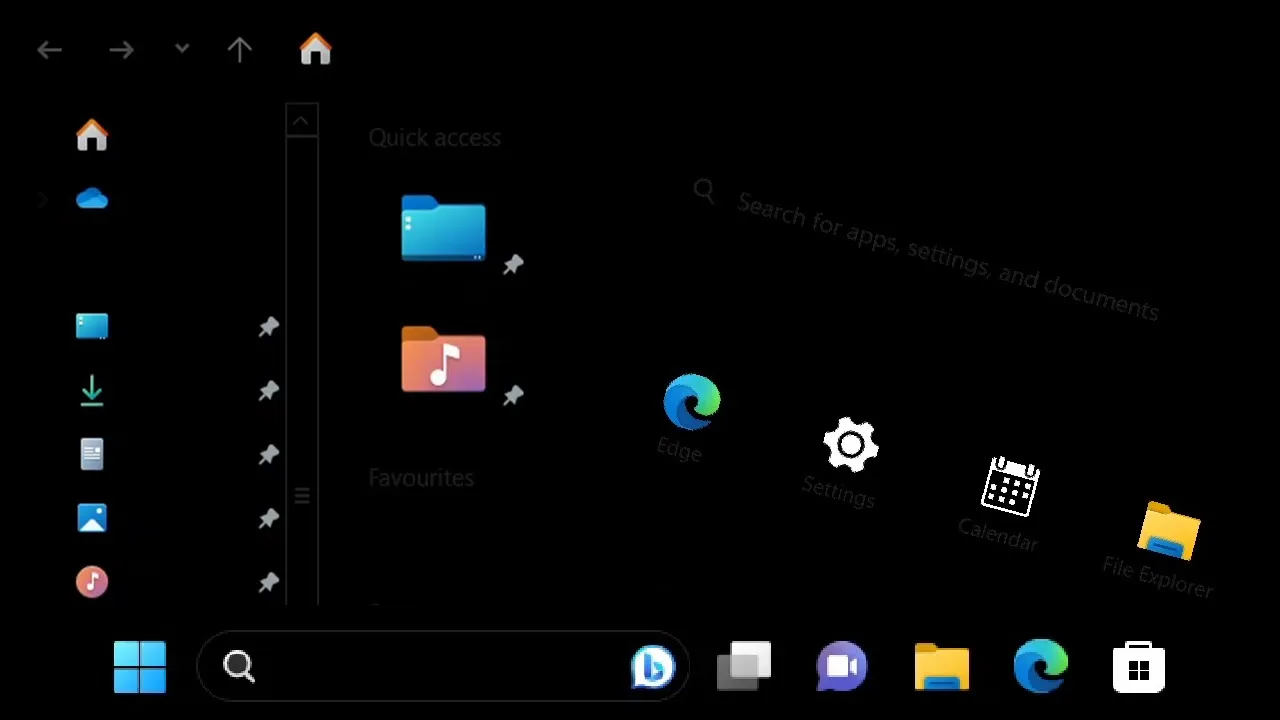
Task: Open Documents in the sidebar
Action: pyautogui.click(x=92, y=454)
